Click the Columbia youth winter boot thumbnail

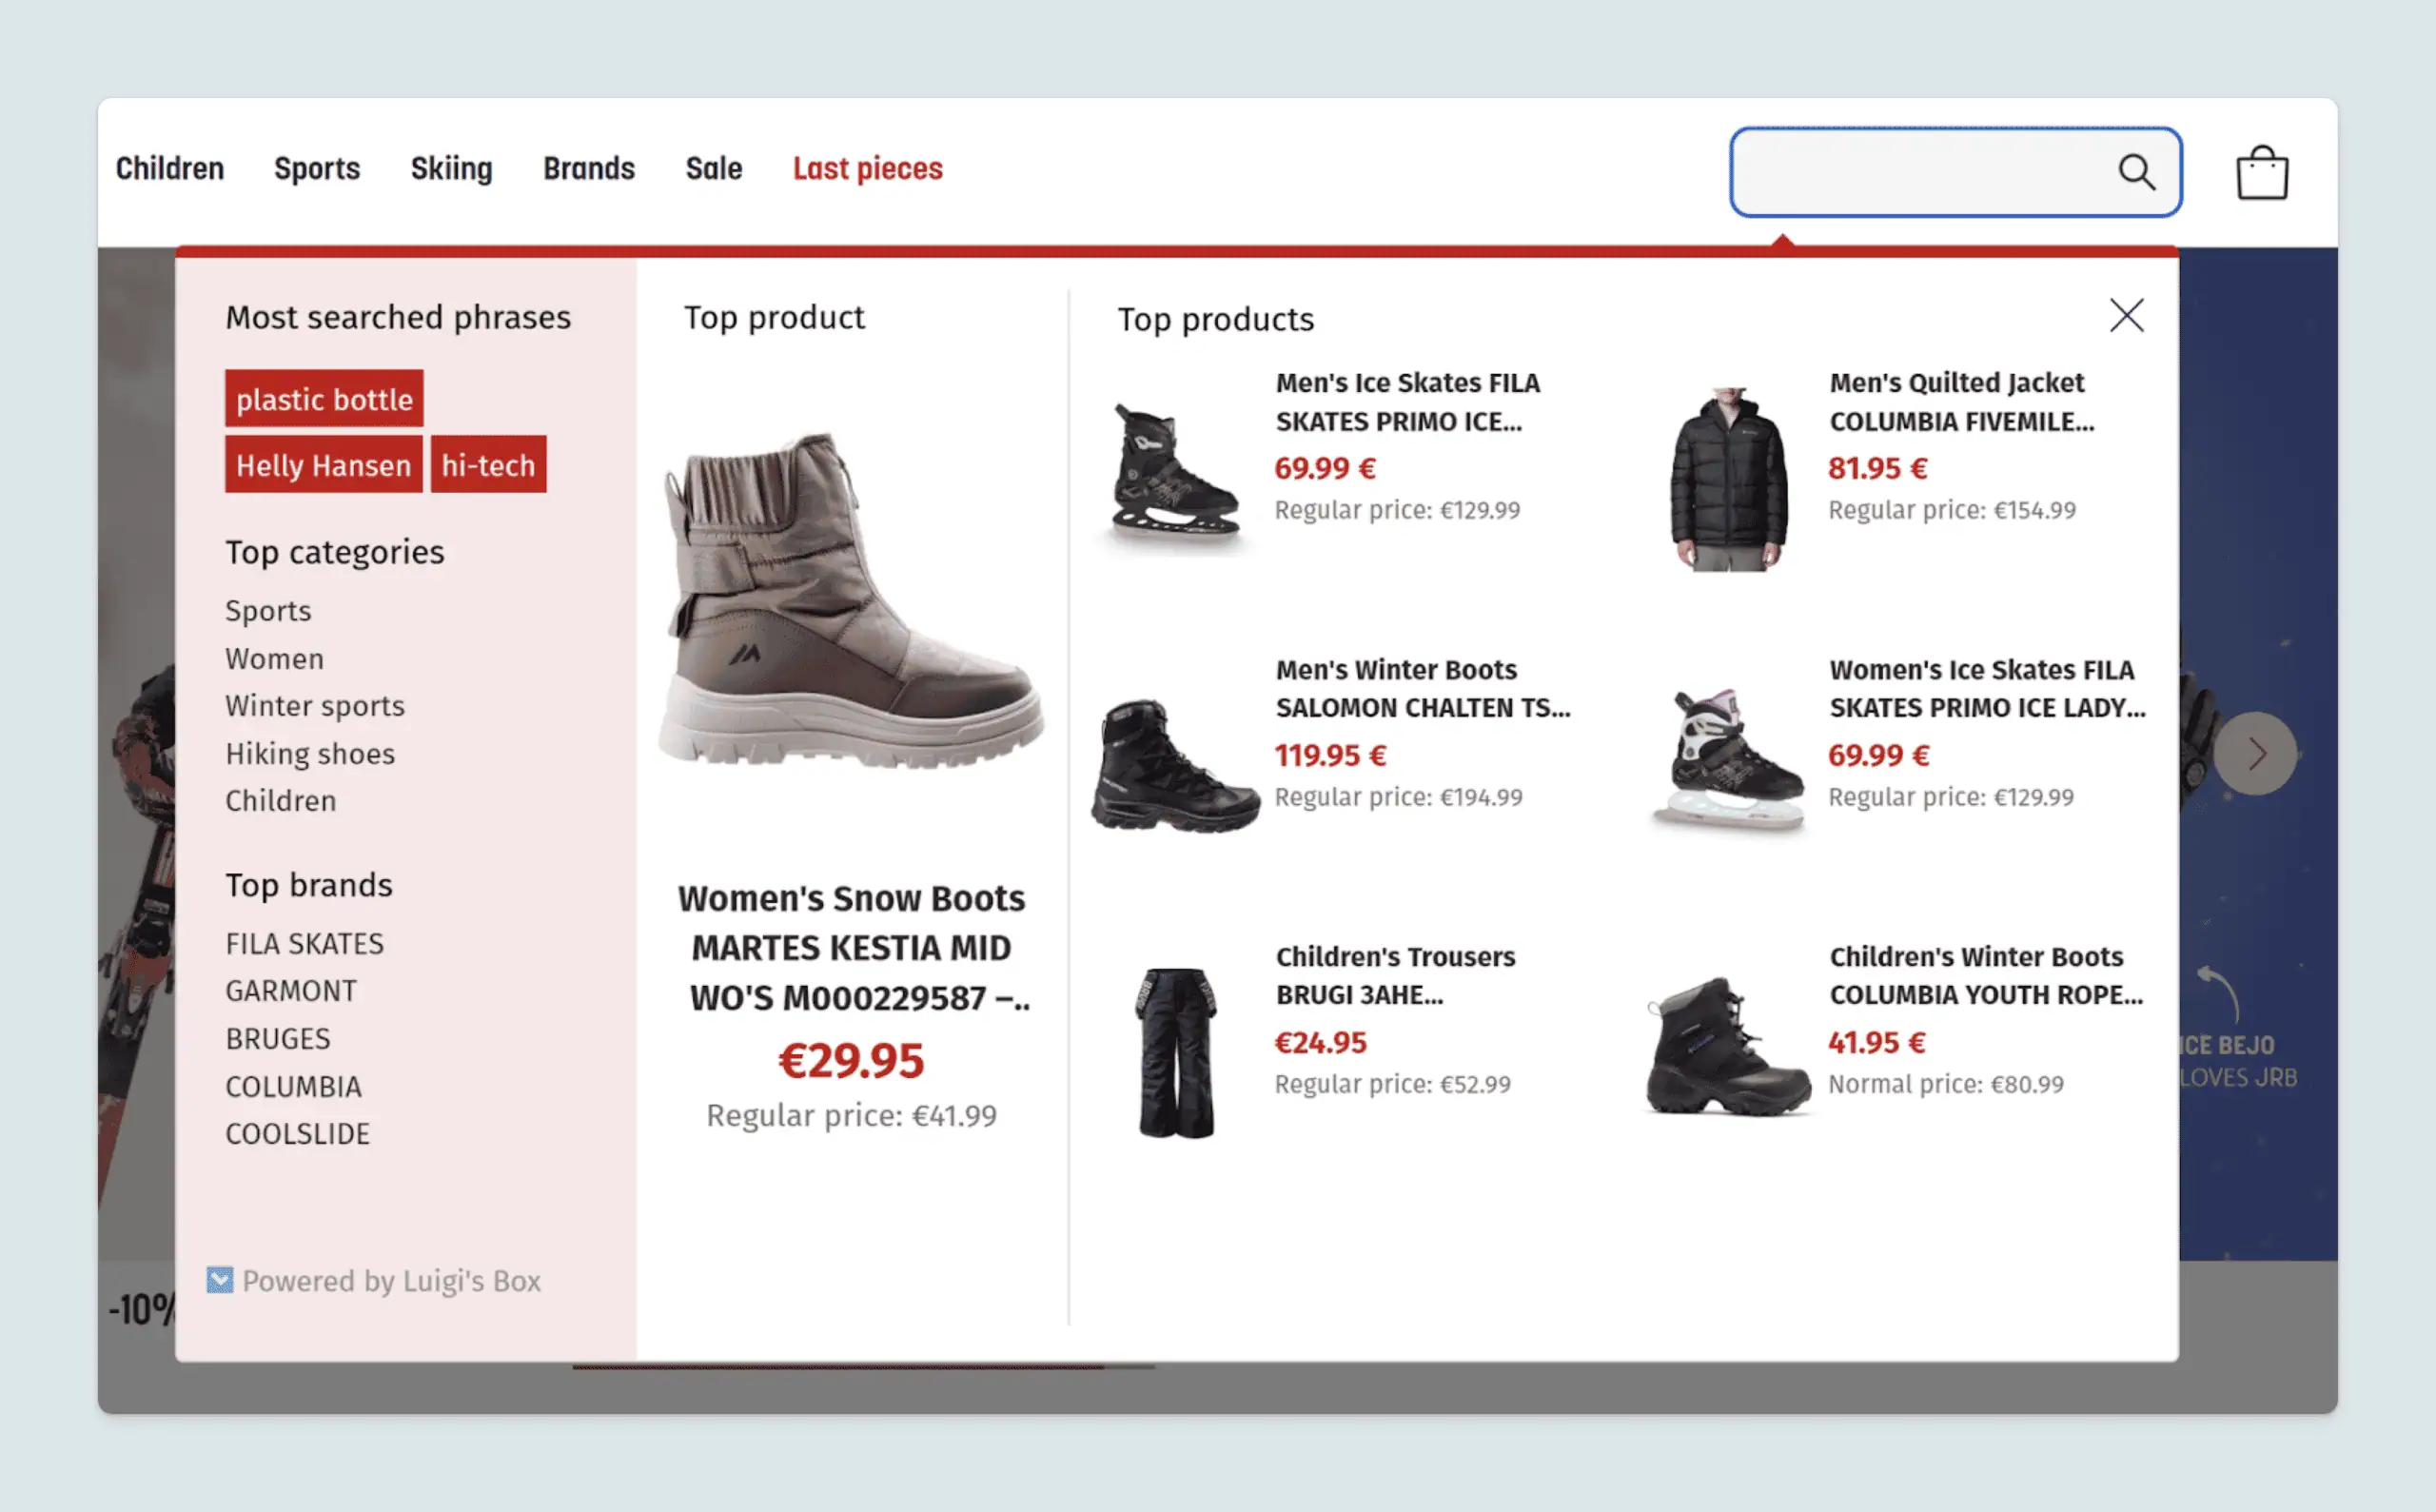tap(1728, 1047)
